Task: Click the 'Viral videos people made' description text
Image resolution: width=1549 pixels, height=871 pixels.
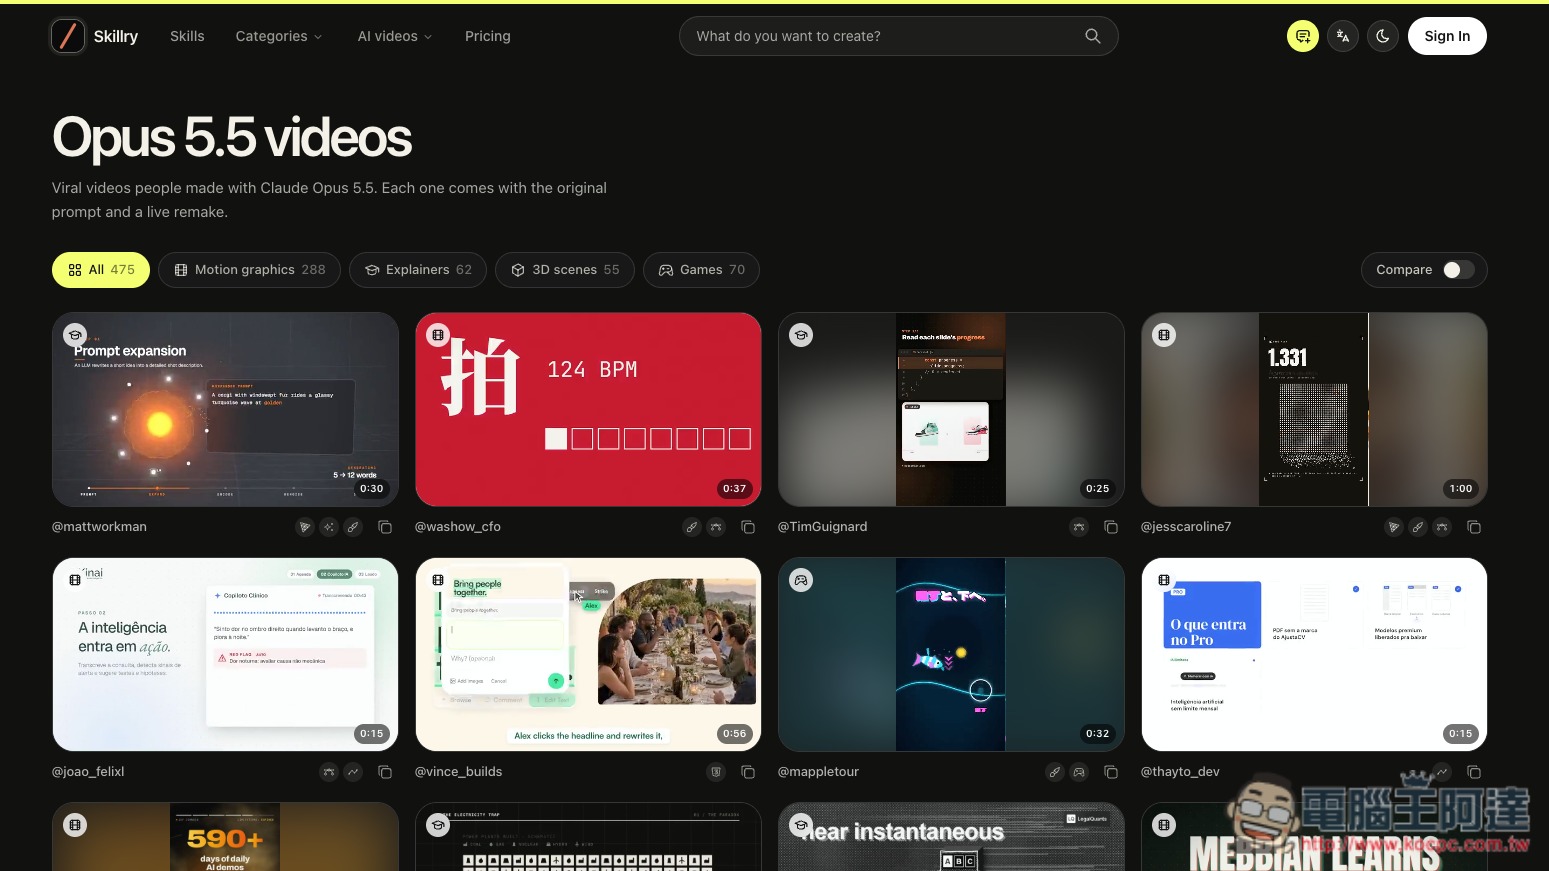Action: point(330,200)
